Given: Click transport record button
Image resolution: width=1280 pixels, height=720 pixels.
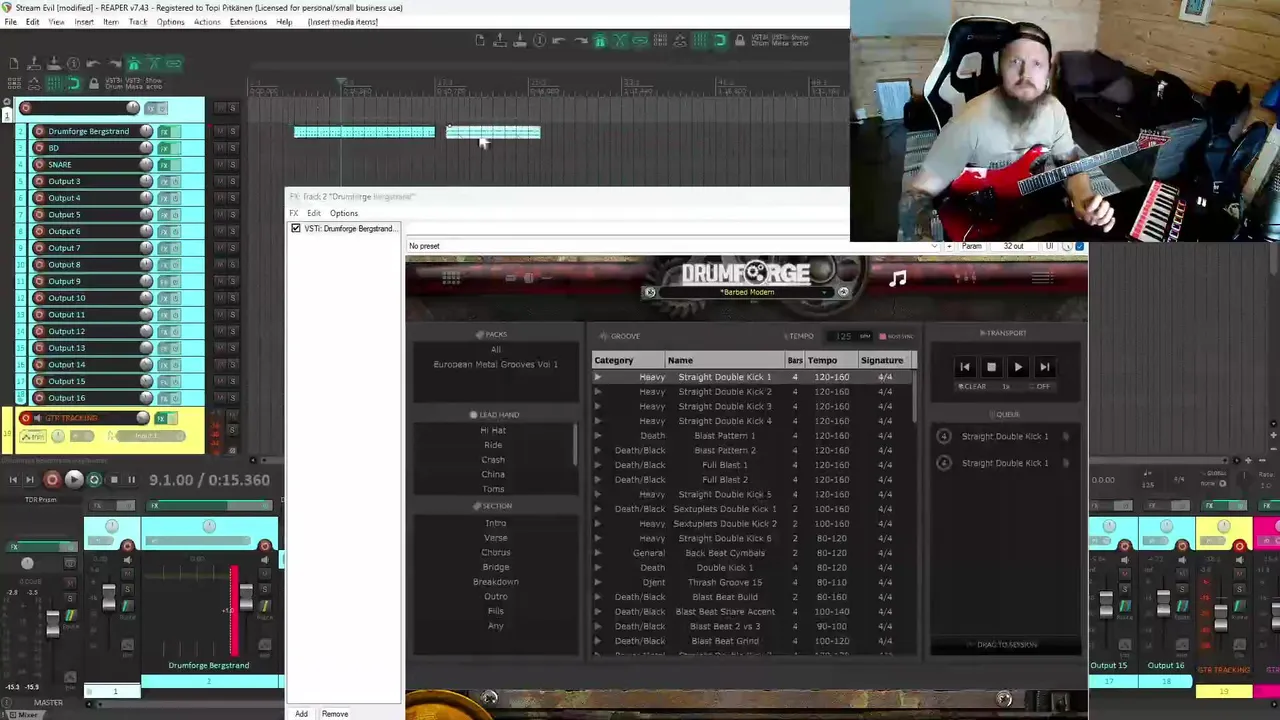Looking at the screenshot, I should [x=52, y=480].
